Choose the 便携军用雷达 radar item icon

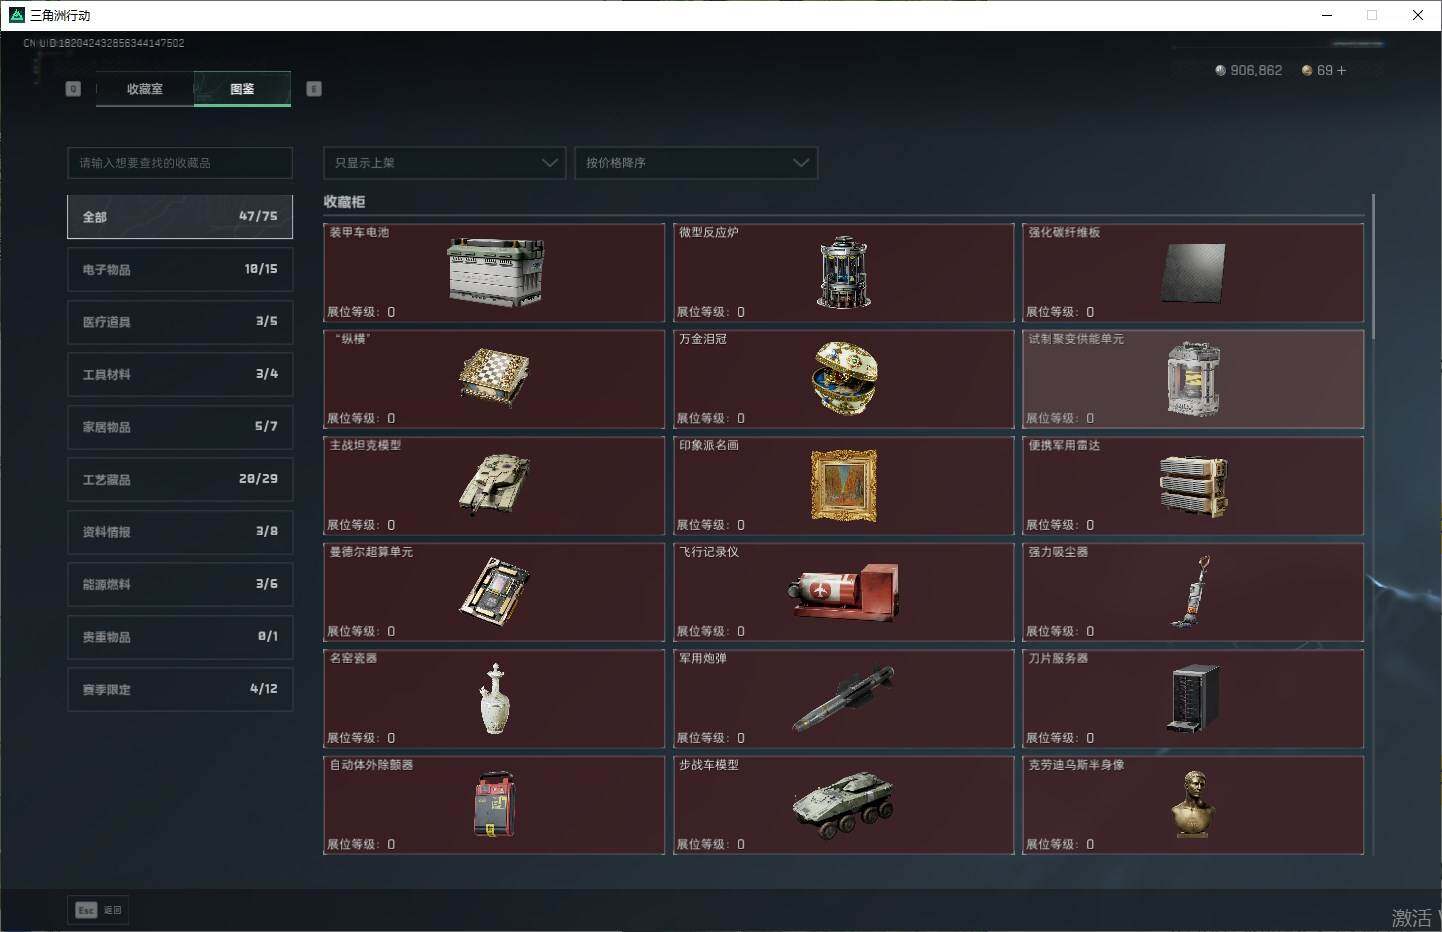1194,486
